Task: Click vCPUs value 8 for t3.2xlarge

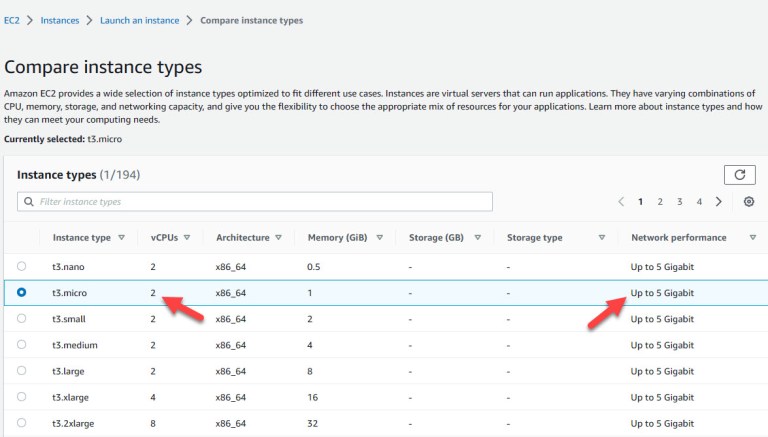Action: 153,423
